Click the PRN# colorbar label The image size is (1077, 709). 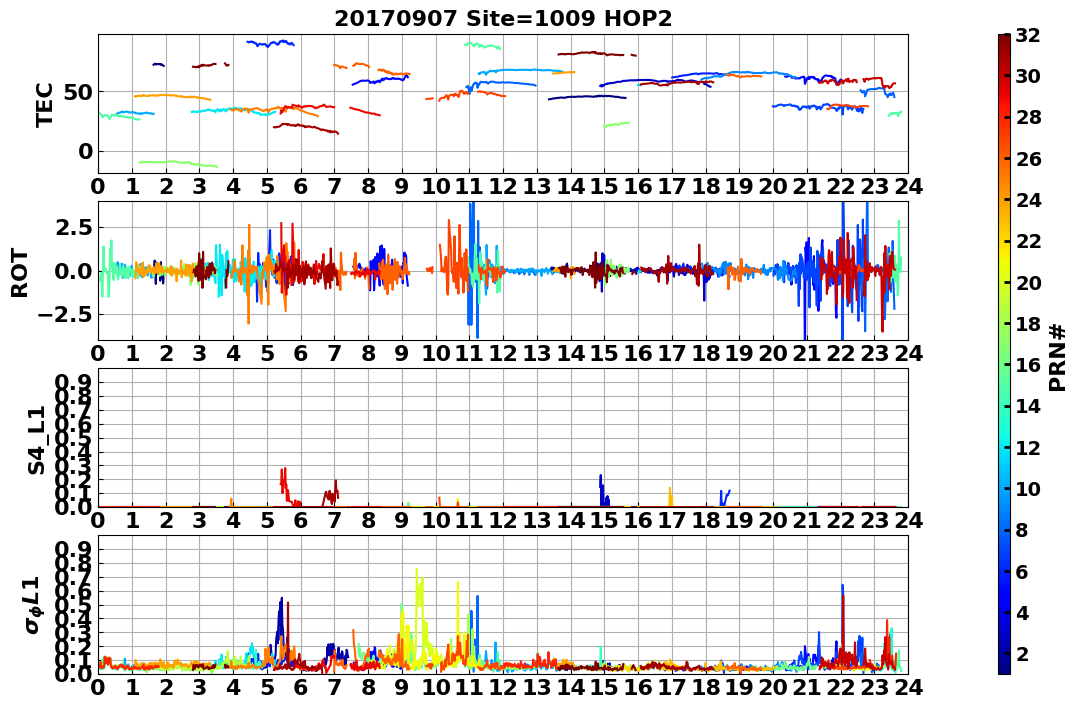click(x=1057, y=358)
